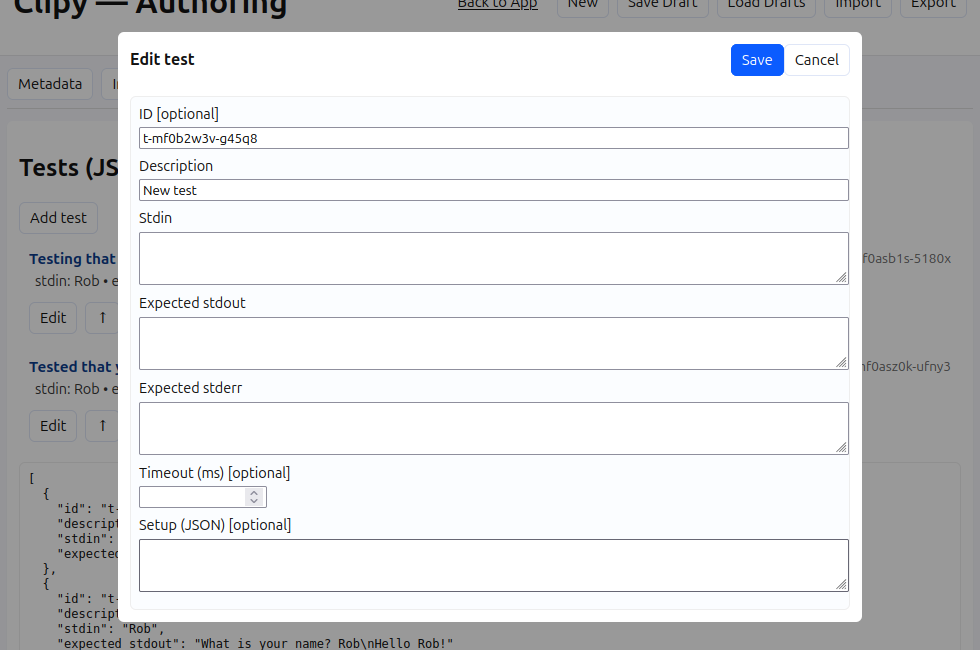Click Edit for the first test
Viewport: 980px width, 650px height.
(x=53, y=318)
